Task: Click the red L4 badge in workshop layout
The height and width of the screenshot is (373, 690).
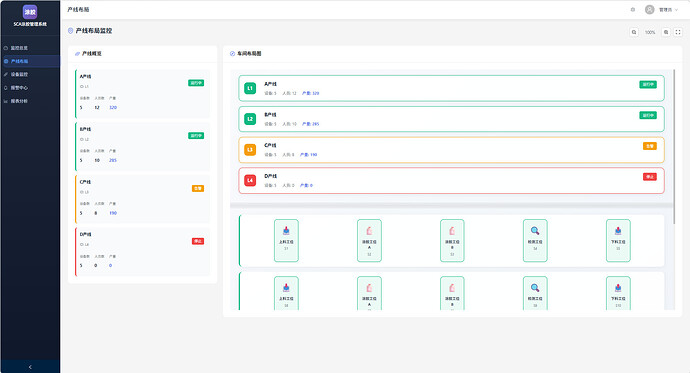Action: point(250,181)
